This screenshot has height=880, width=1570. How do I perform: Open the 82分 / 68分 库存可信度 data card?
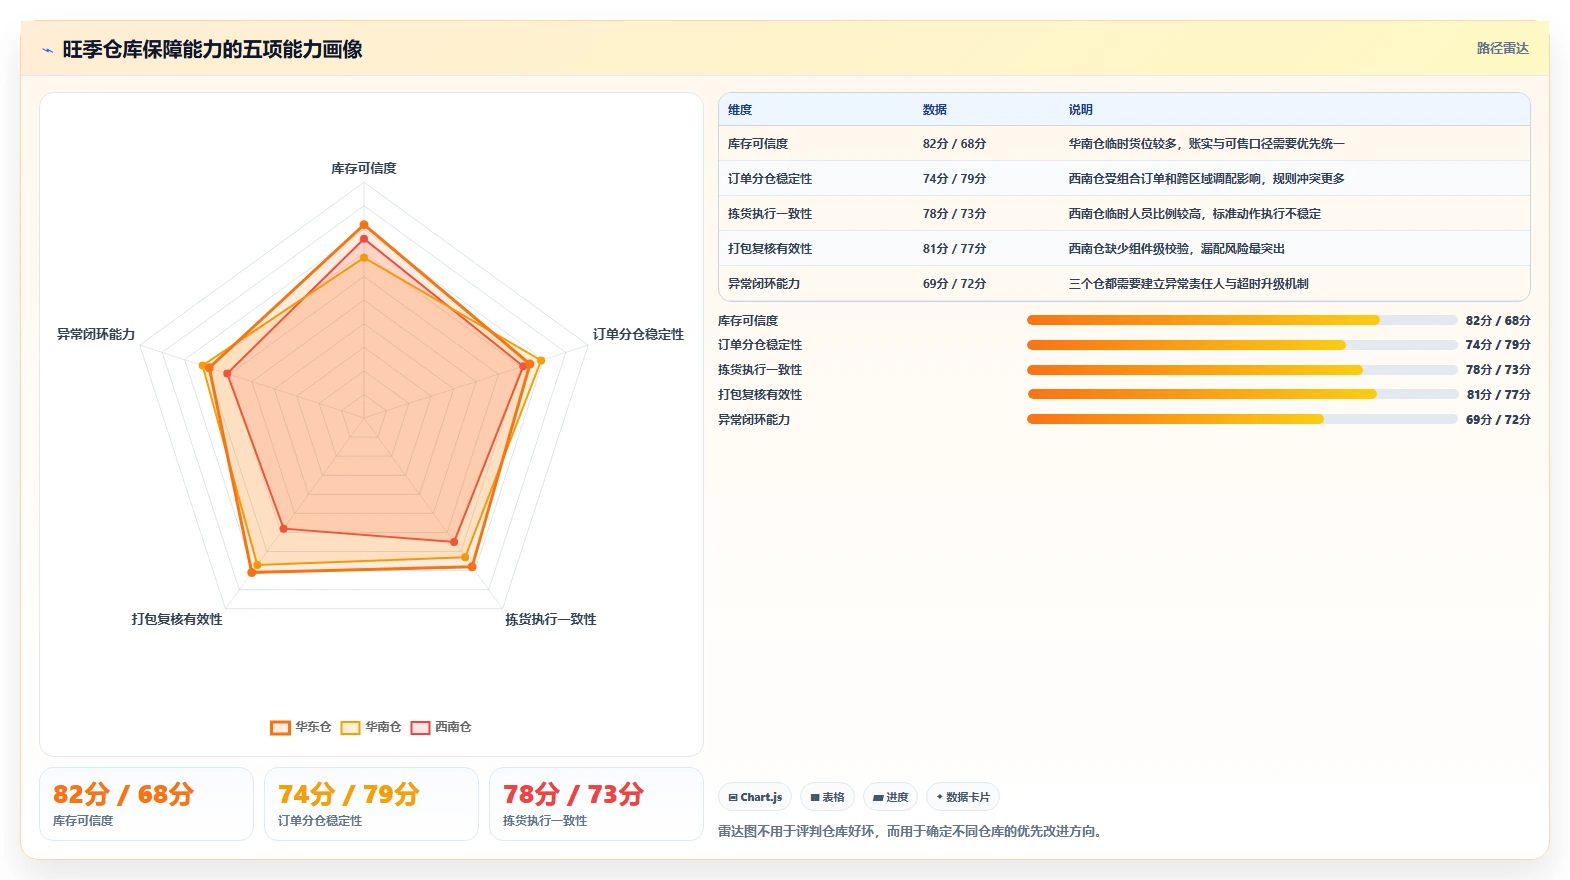(146, 804)
